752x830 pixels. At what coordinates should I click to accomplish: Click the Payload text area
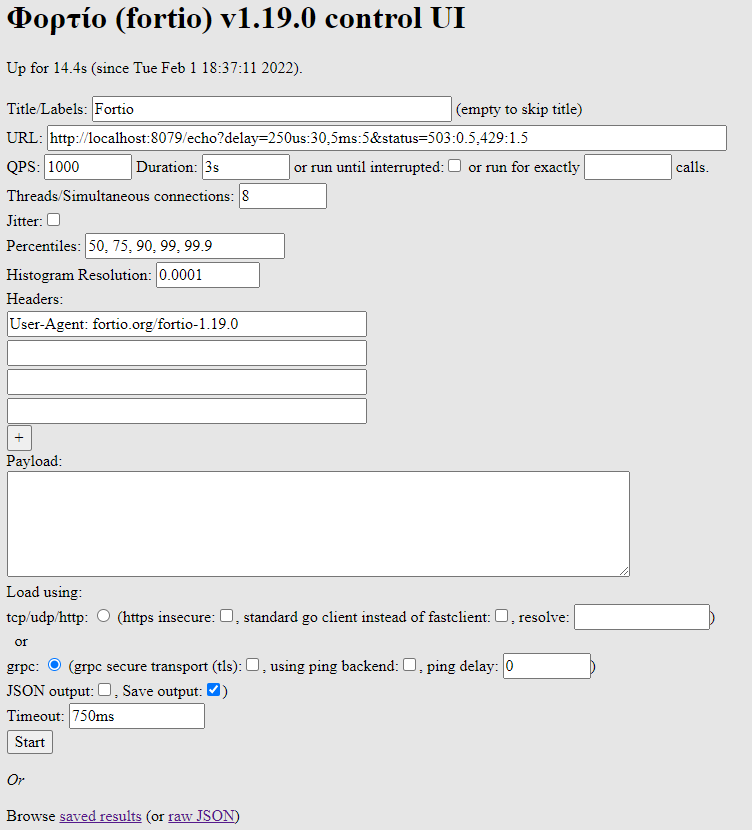click(x=317, y=523)
